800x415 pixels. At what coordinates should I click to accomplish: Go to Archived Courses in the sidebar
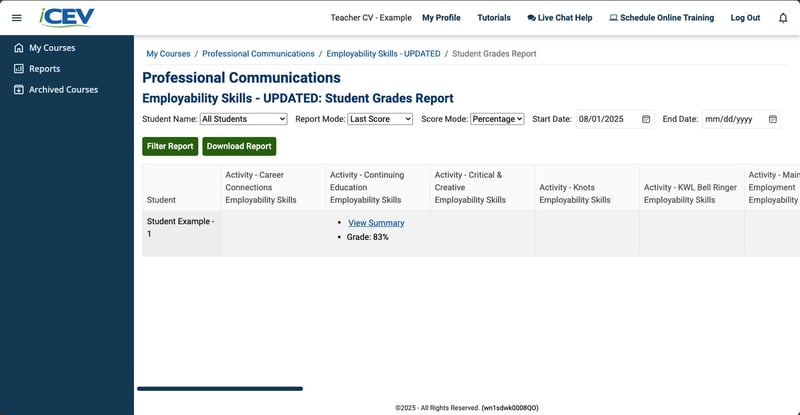point(63,89)
